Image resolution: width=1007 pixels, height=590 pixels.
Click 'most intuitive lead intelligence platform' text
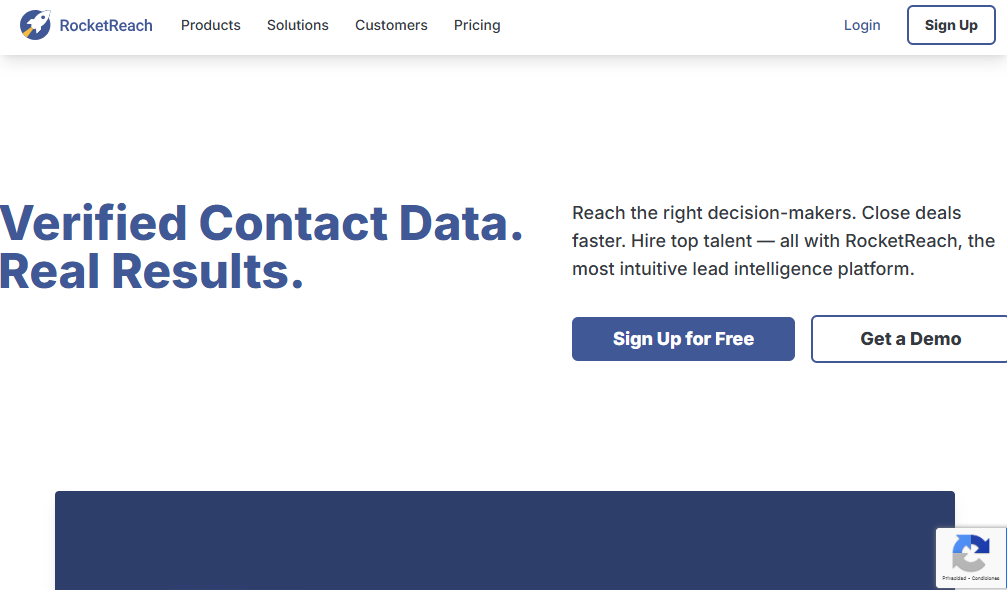click(x=743, y=269)
